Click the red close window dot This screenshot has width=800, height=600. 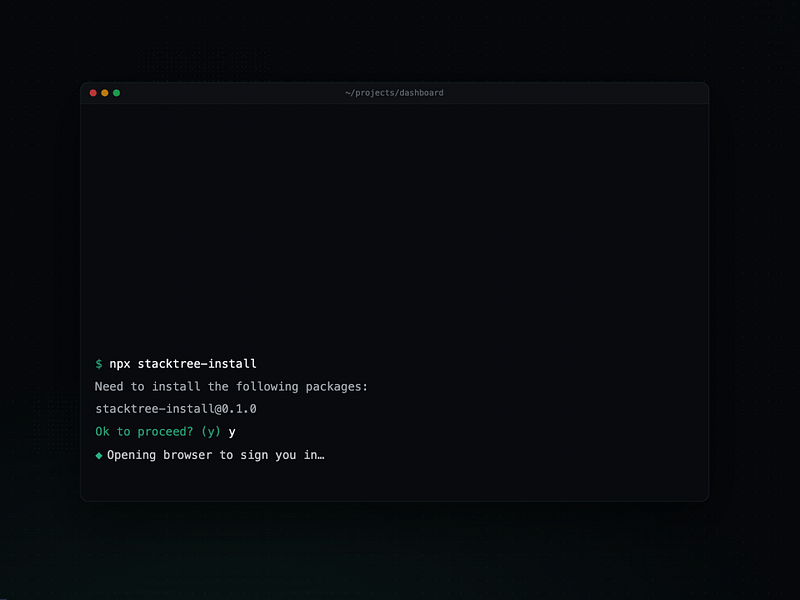[93, 93]
